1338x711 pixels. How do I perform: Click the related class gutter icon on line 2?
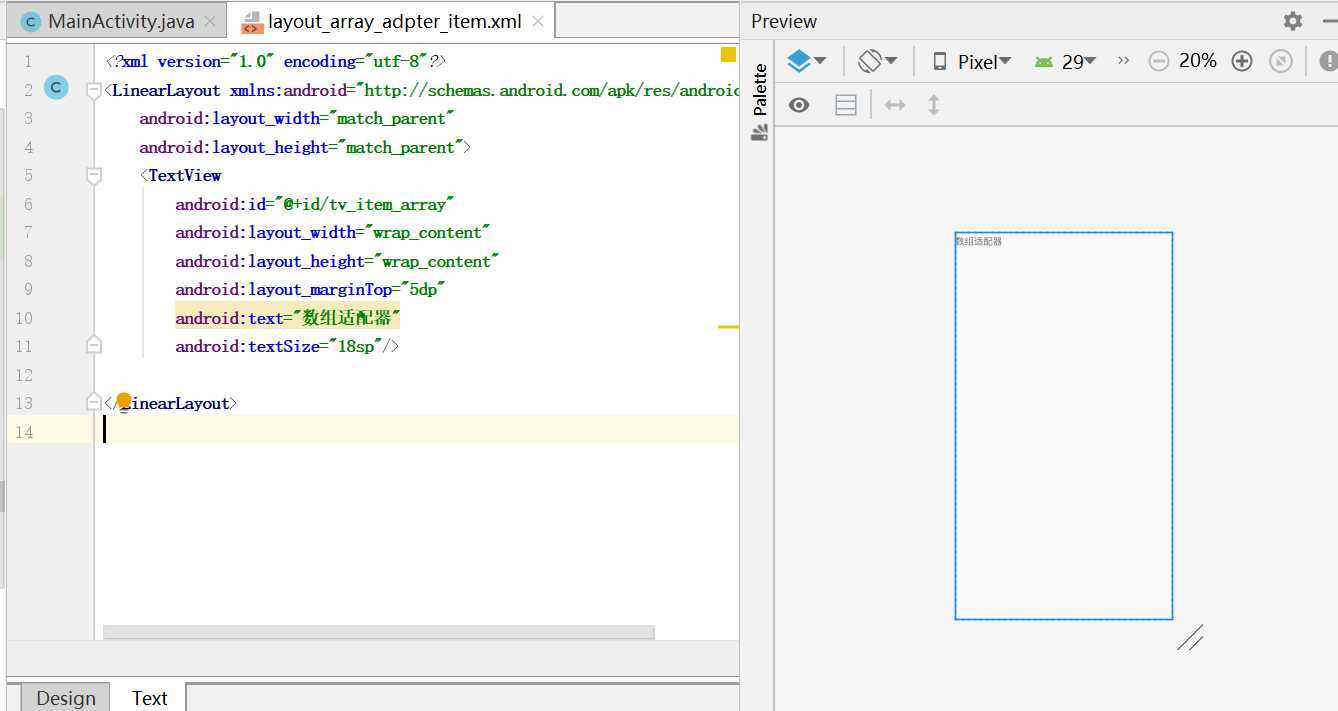(56, 89)
